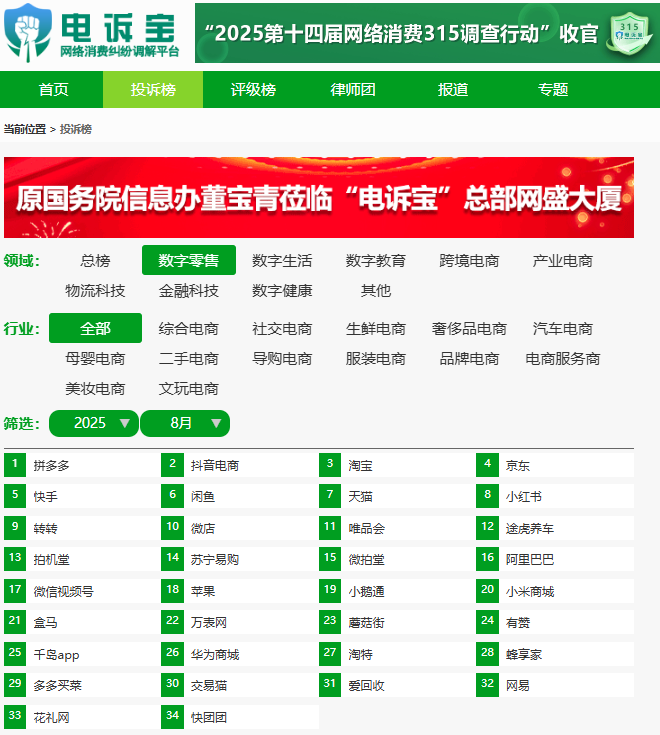Click the 电诉宝 fist shield logo
Image resolution: width=660 pixels, height=735 pixels.
[28, 33]
